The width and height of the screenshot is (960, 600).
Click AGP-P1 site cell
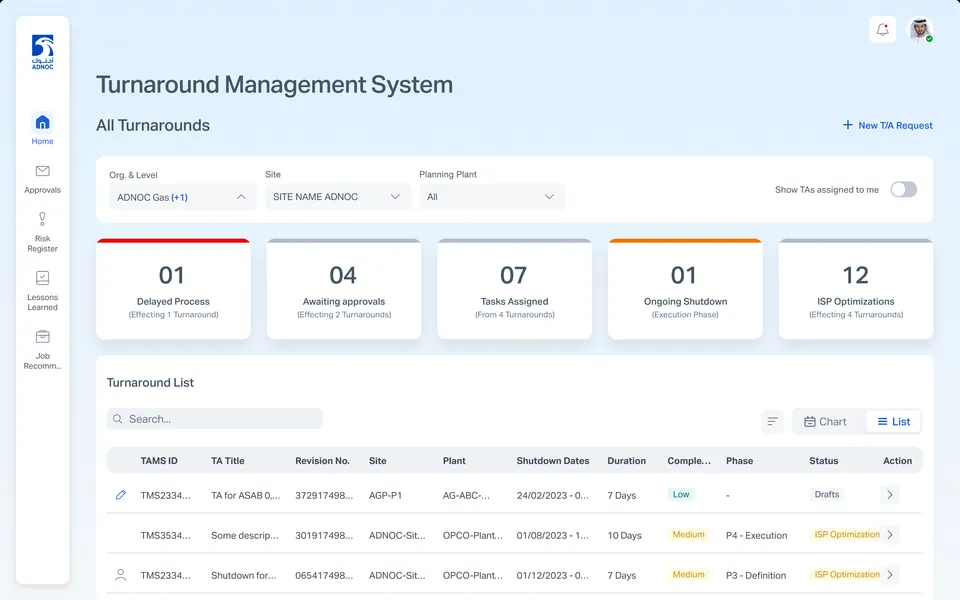pos(385,495)
